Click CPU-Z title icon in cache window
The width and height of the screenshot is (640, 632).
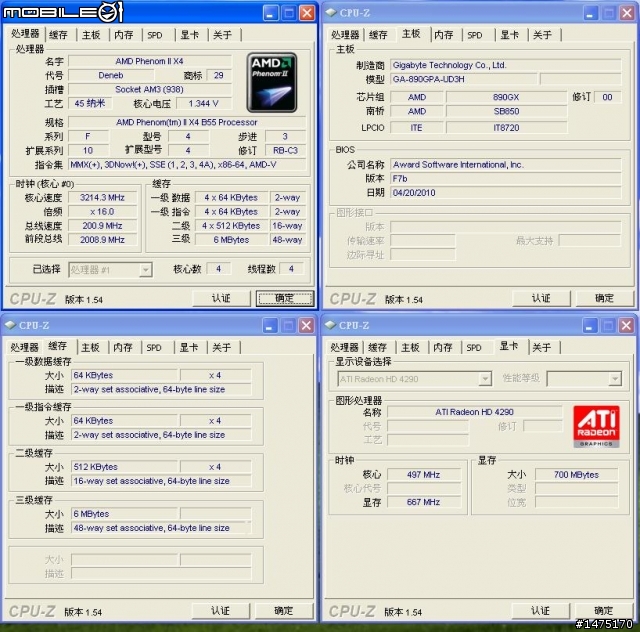(10, 325)
